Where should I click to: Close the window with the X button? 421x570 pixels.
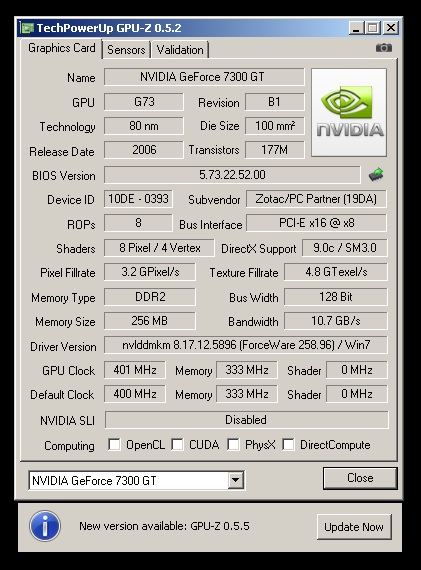(391, 28)
